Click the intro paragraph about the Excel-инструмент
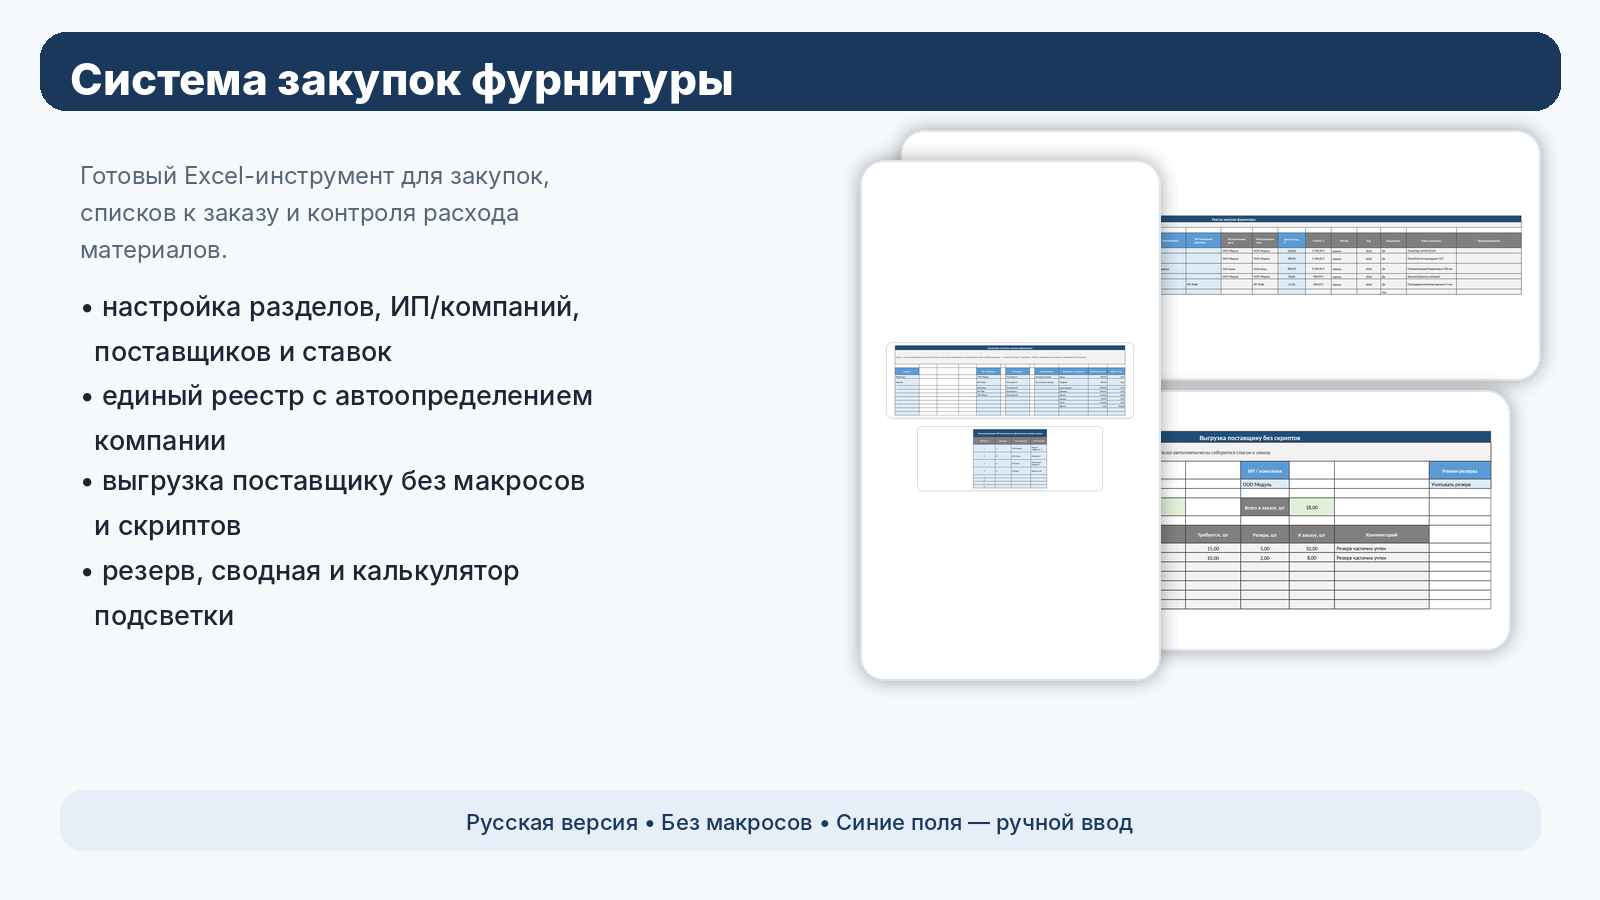The image size is (1600, 900). tap(314, 213)
